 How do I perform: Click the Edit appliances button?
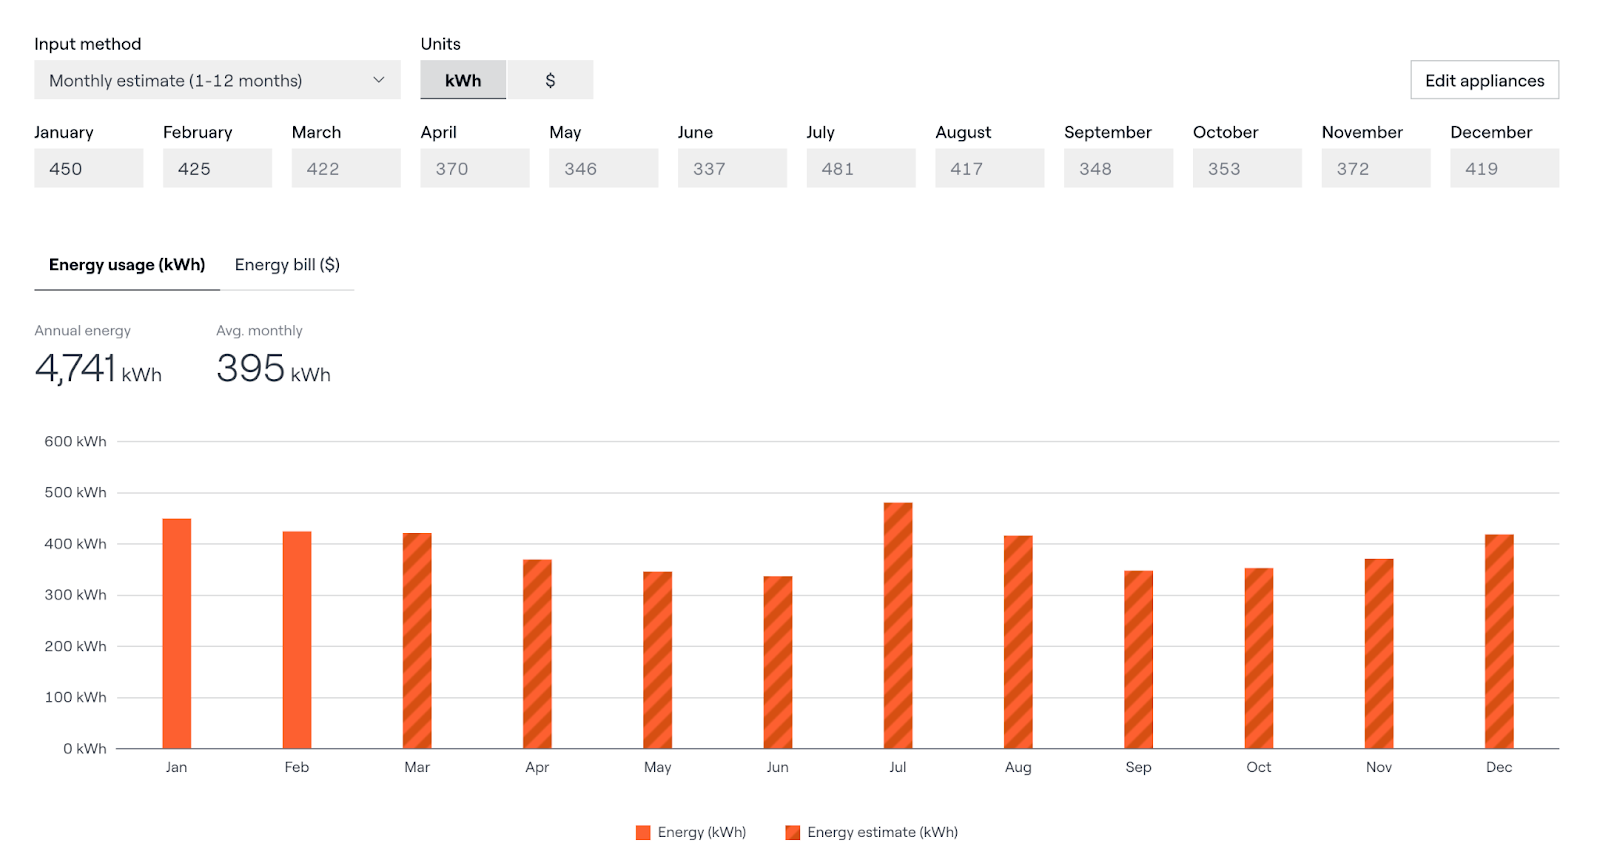click(x=1484, y=80)
